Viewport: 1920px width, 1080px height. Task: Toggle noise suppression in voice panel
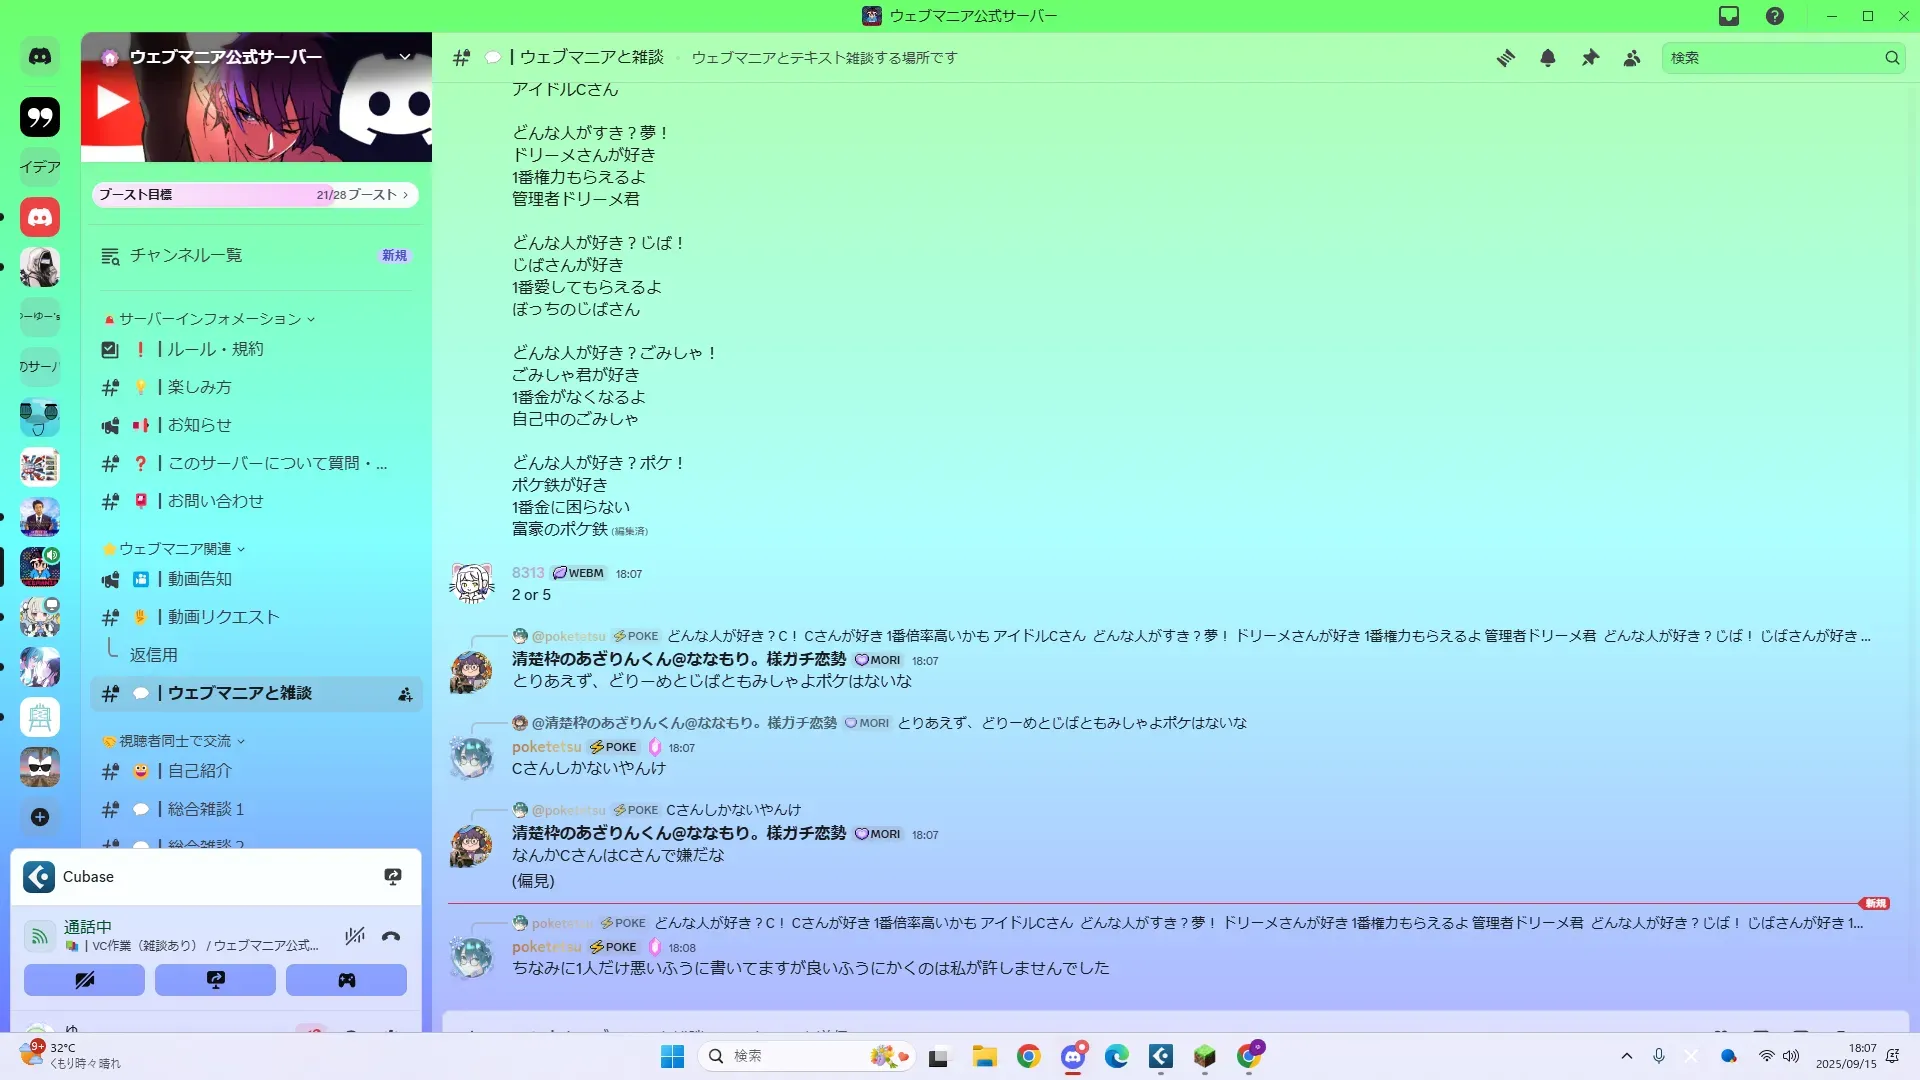coord(354,936)
